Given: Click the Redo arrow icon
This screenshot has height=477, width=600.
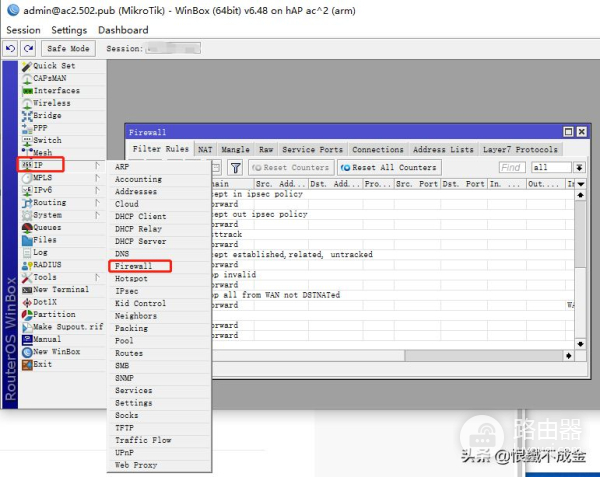Looking at the screenshot, I should point(28,48).
